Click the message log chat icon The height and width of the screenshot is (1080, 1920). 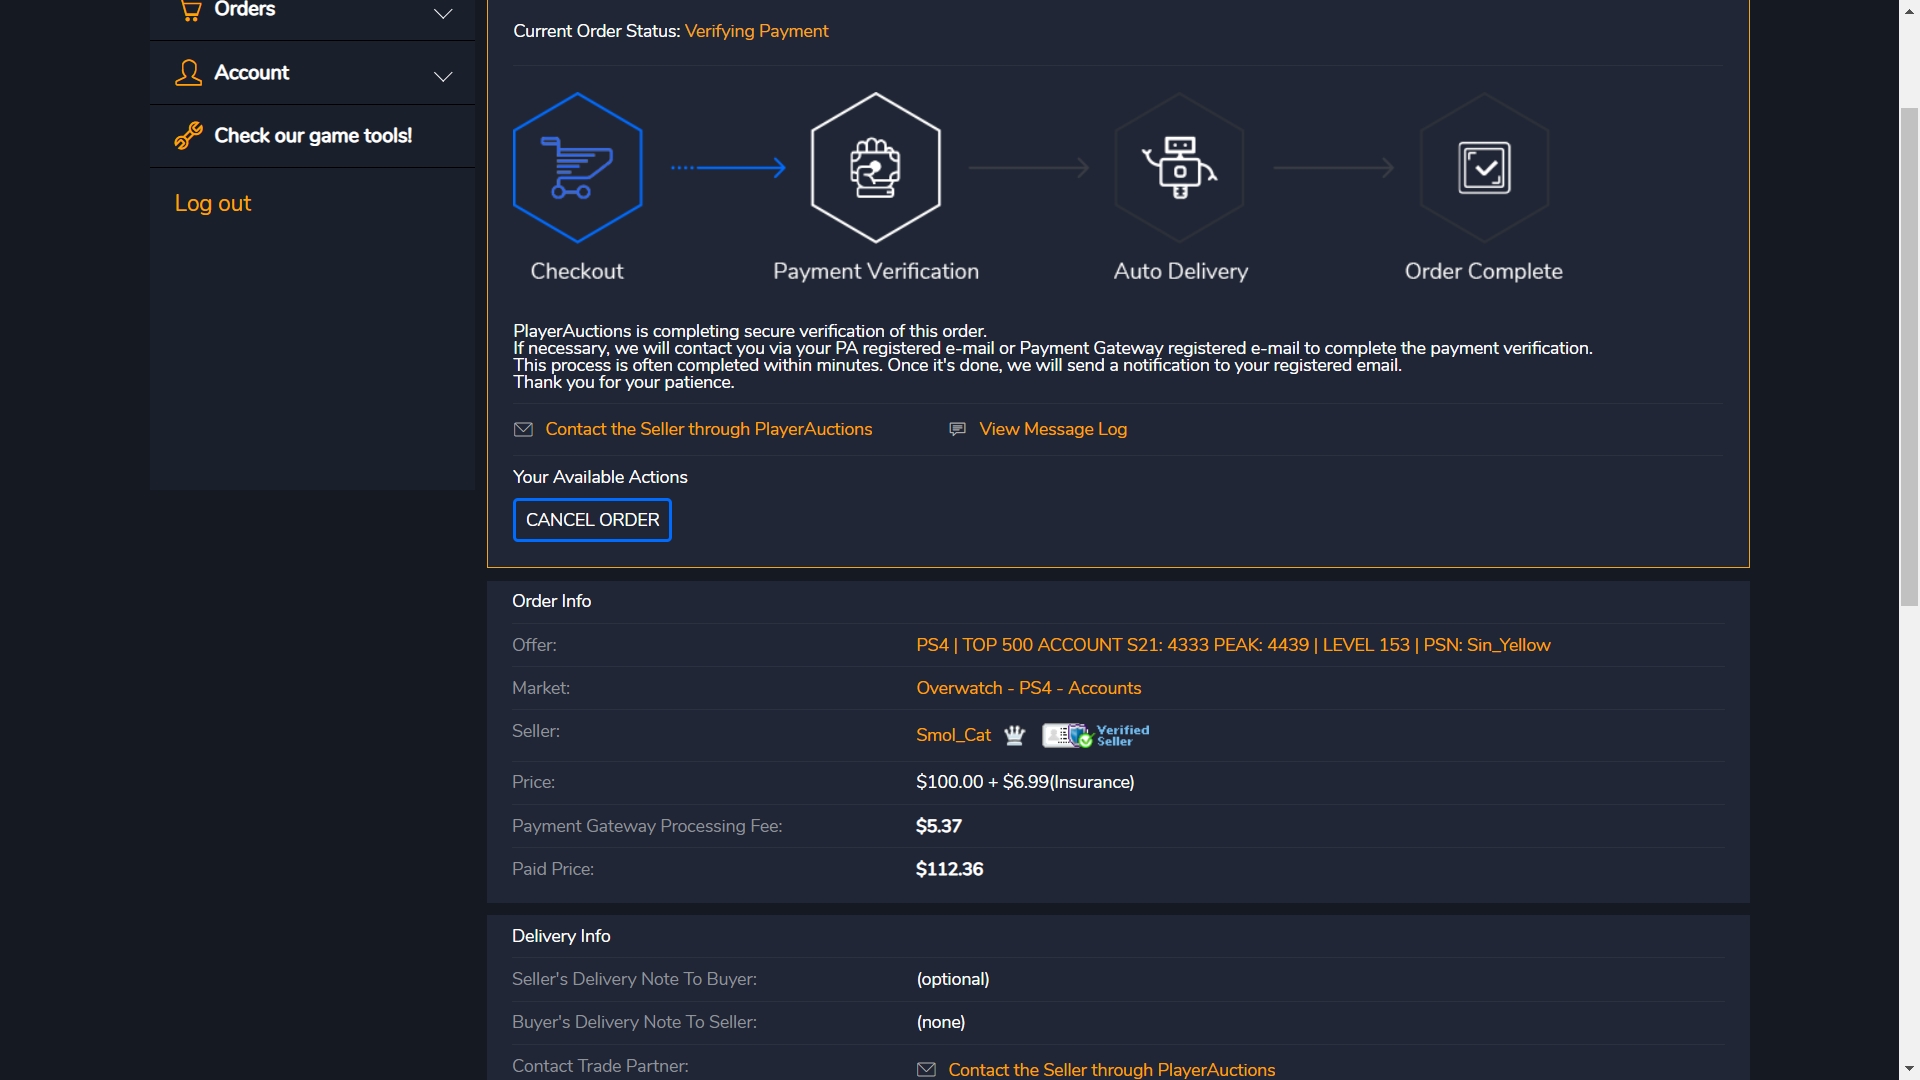tap(957, 429)
